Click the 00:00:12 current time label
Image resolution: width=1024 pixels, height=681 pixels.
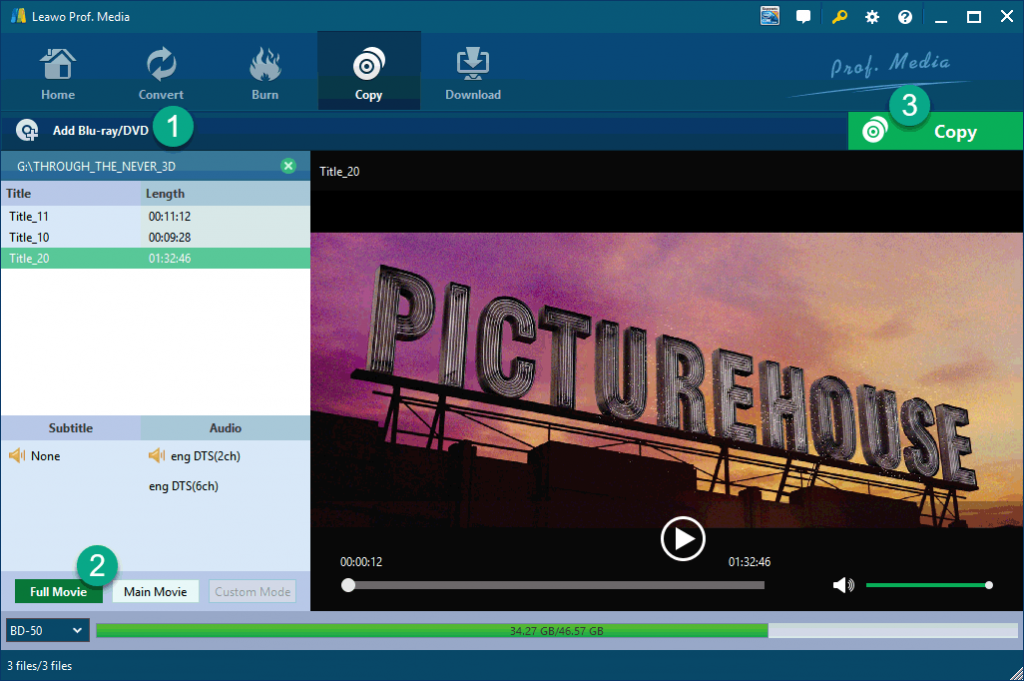click(361, 562)
